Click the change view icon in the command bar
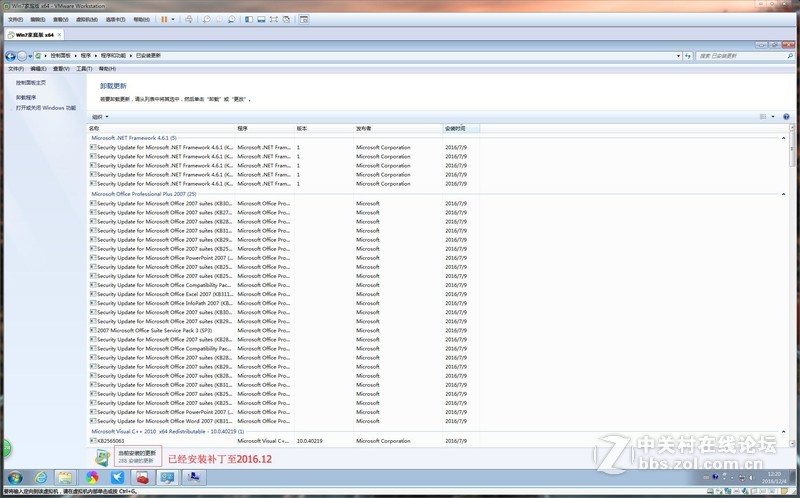Screen dimensions: 800x498 pyautogui.click(x=763, y=117)
